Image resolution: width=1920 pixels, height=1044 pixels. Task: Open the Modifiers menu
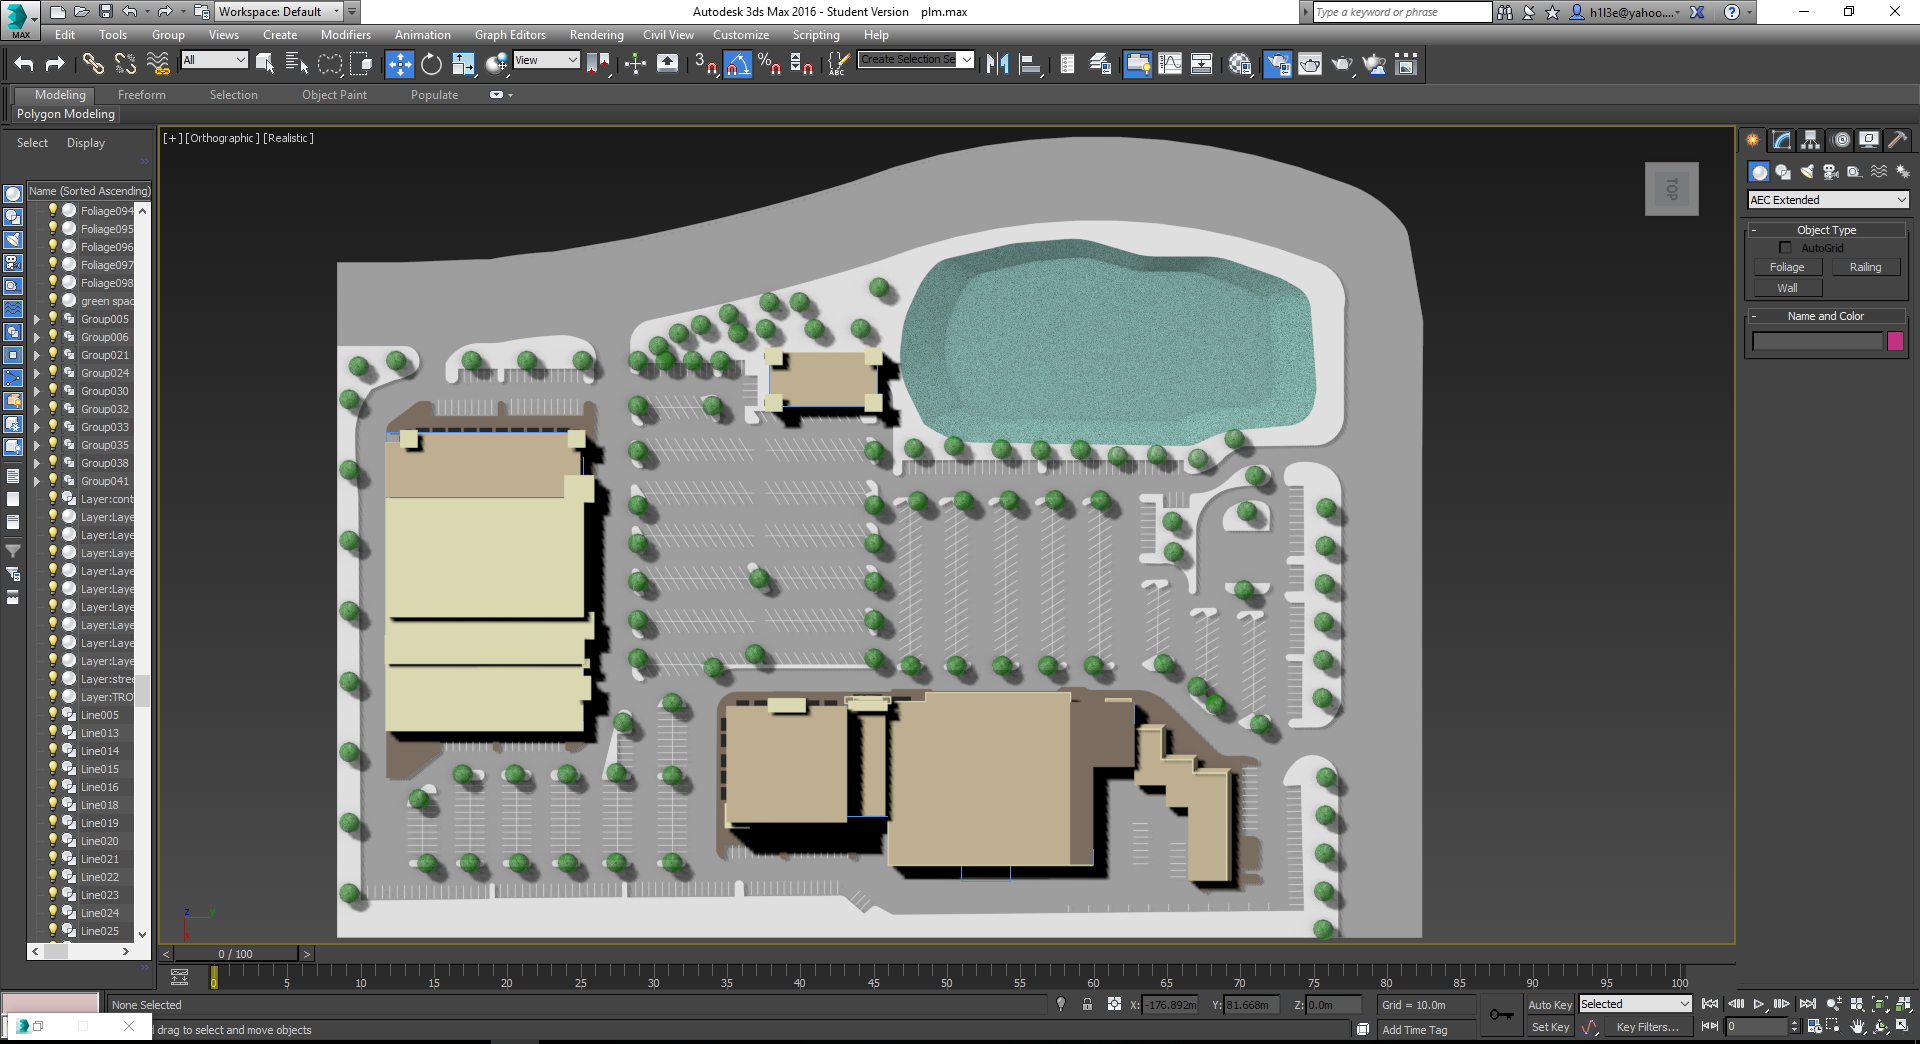point(346,35)
